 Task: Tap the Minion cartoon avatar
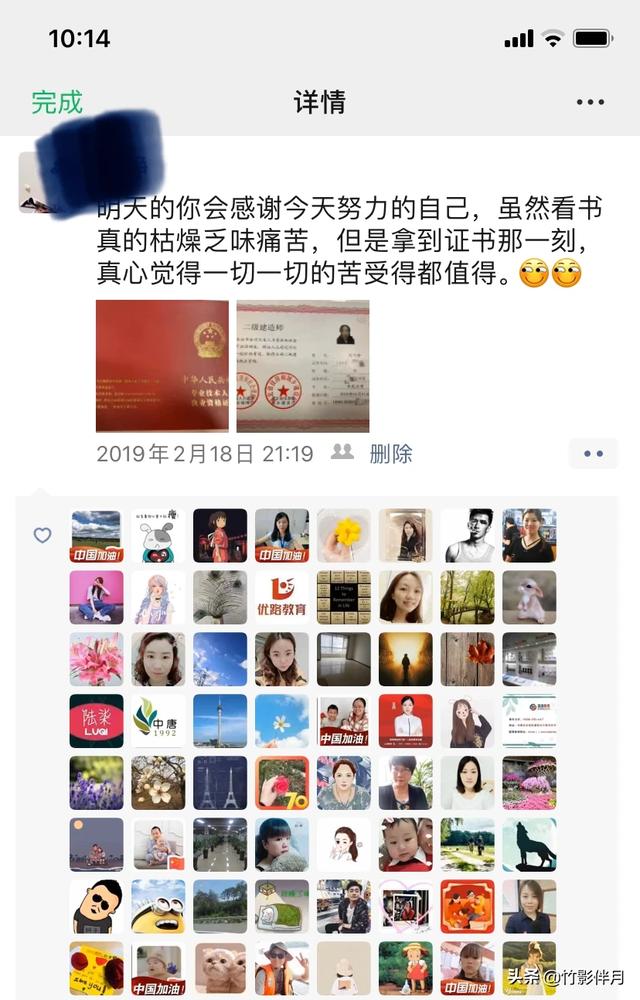tap(158, 906)
